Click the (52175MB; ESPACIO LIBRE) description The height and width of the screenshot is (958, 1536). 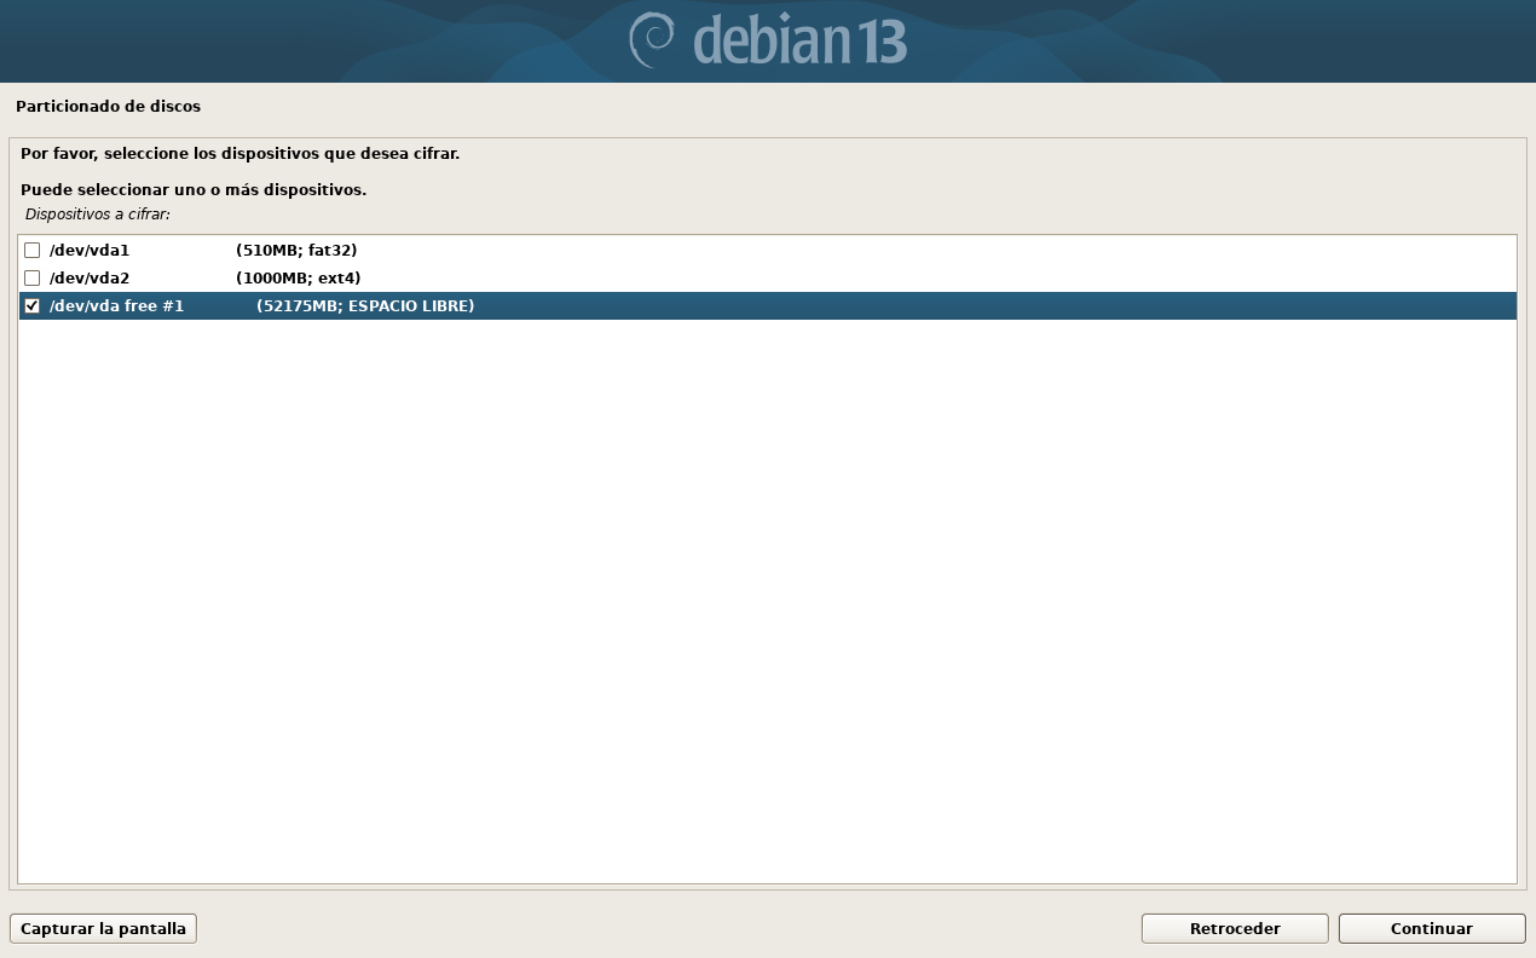365,306
